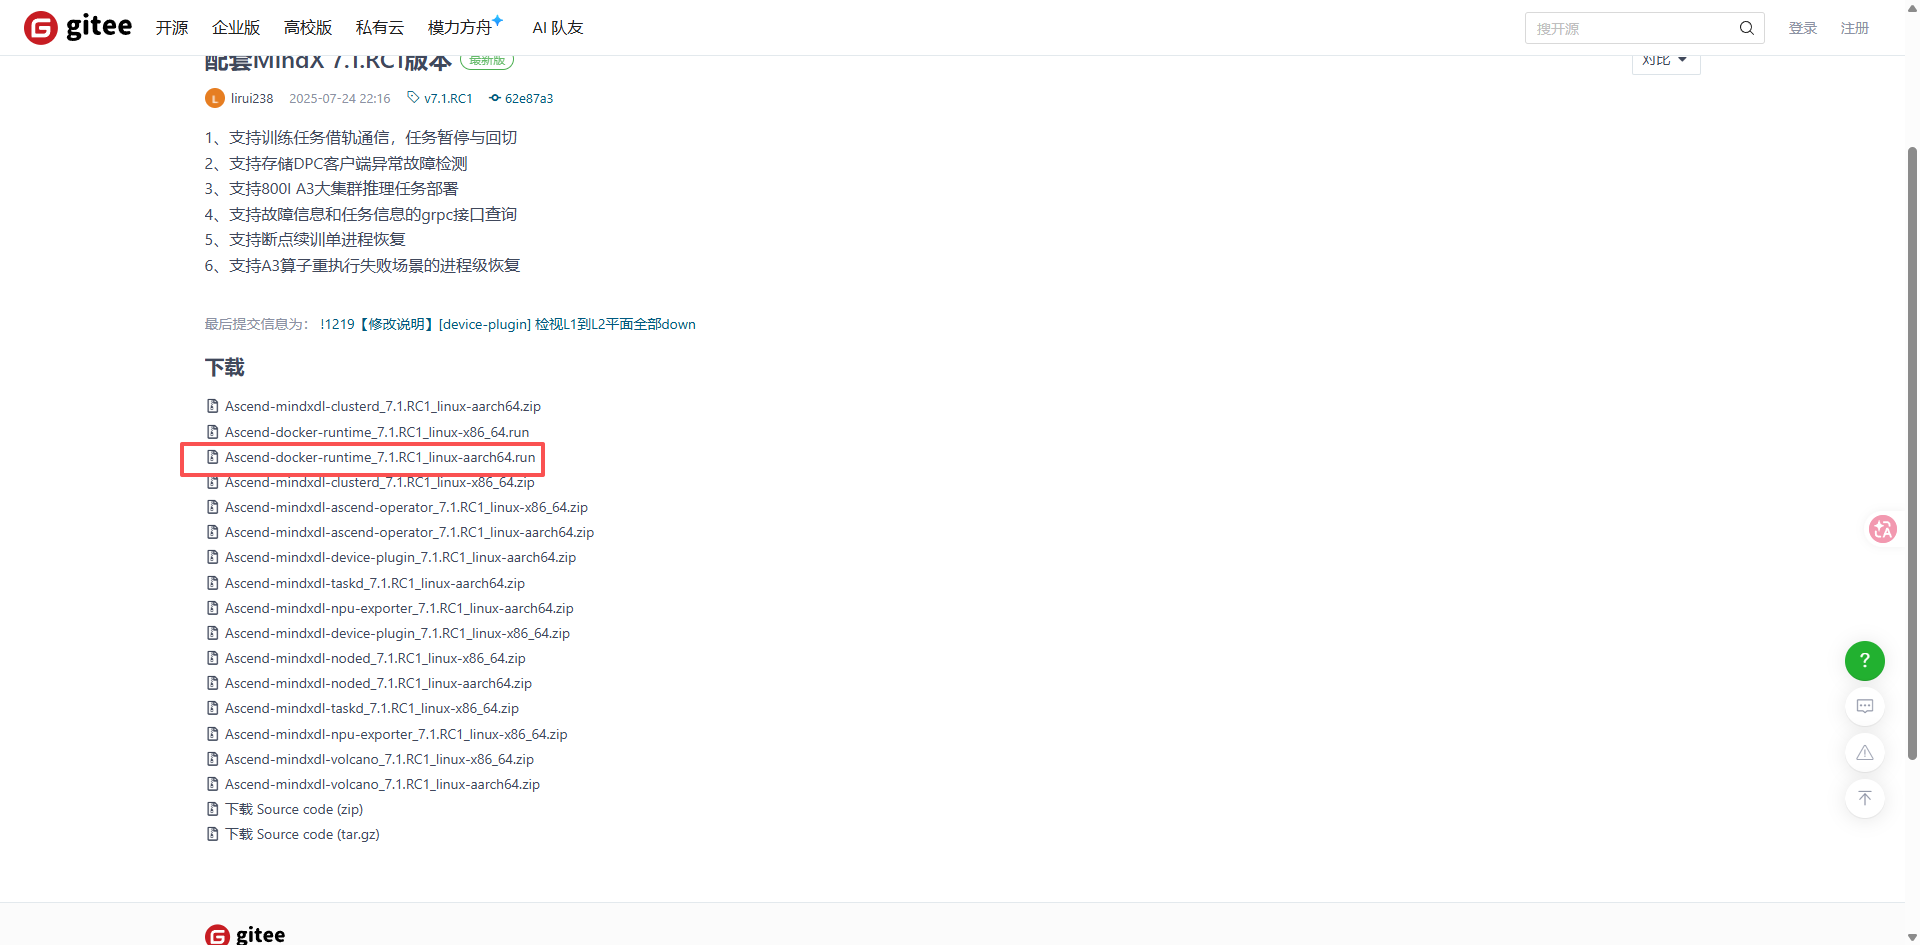Click file icon for Source code (zip)
Screen dimensions: 1920x945
[212, 809]
